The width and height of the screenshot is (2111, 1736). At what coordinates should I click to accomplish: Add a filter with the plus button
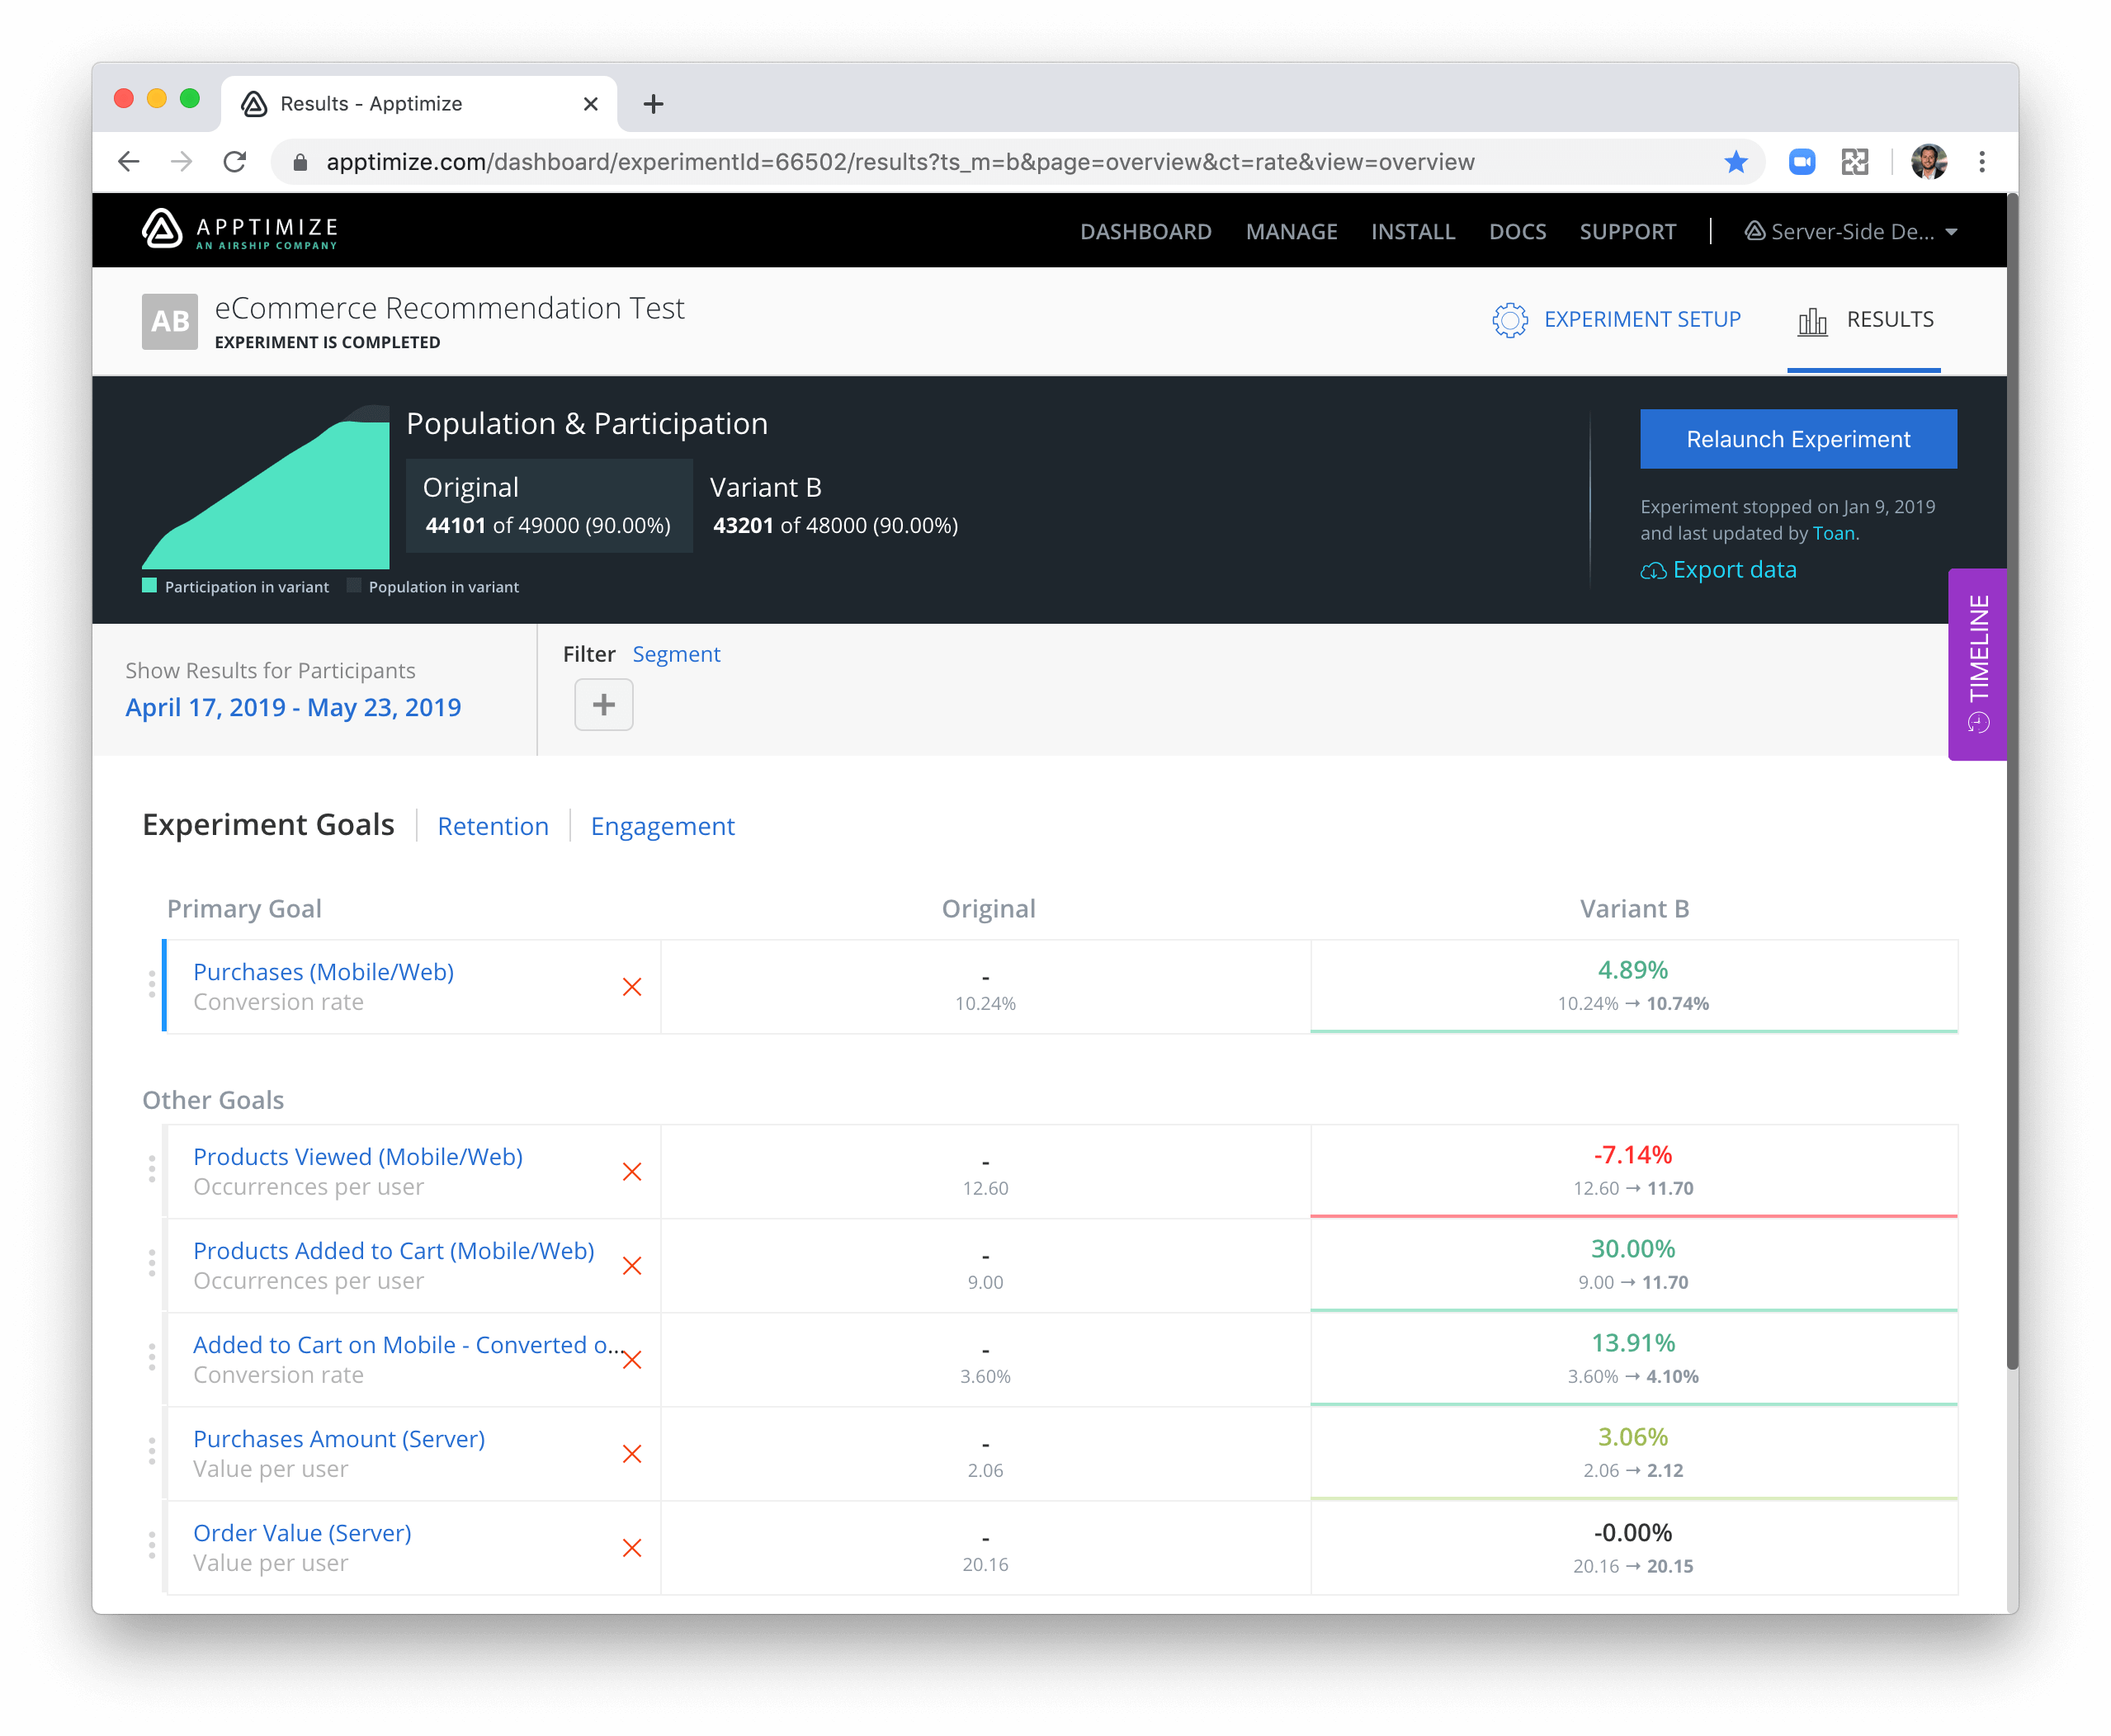(603, 705)
